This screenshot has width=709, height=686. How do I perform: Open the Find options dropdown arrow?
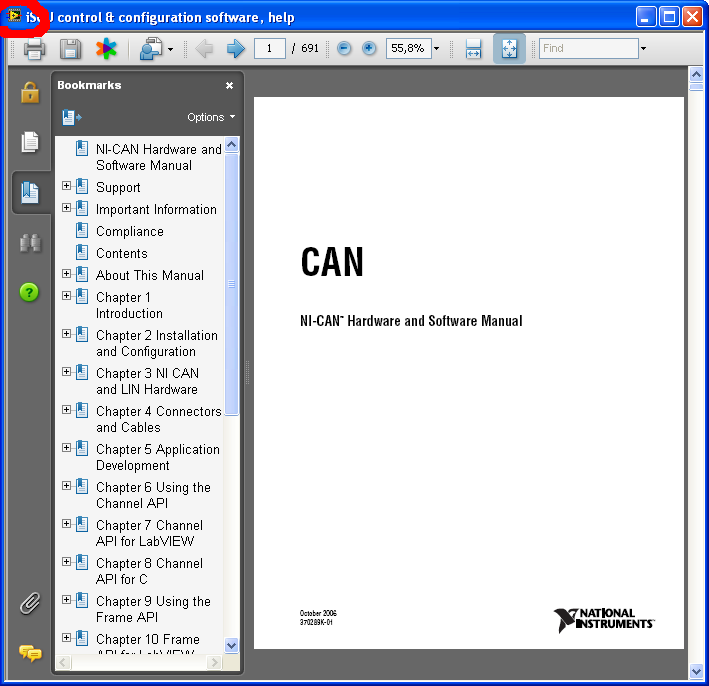(643, 48)
